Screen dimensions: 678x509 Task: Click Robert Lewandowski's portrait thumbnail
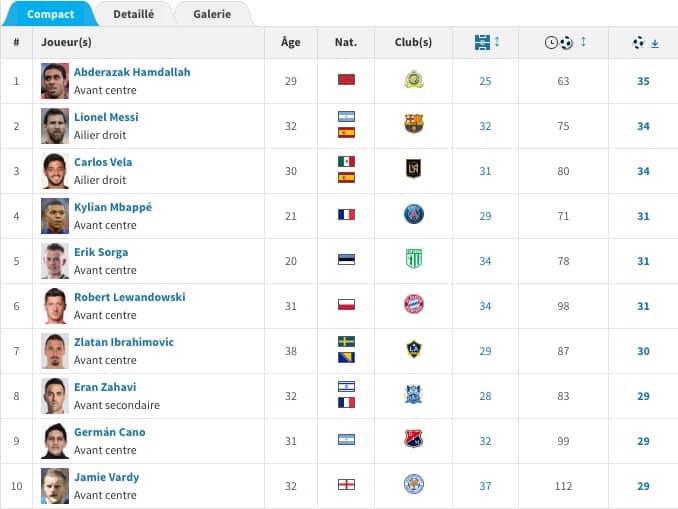[55, 305]
